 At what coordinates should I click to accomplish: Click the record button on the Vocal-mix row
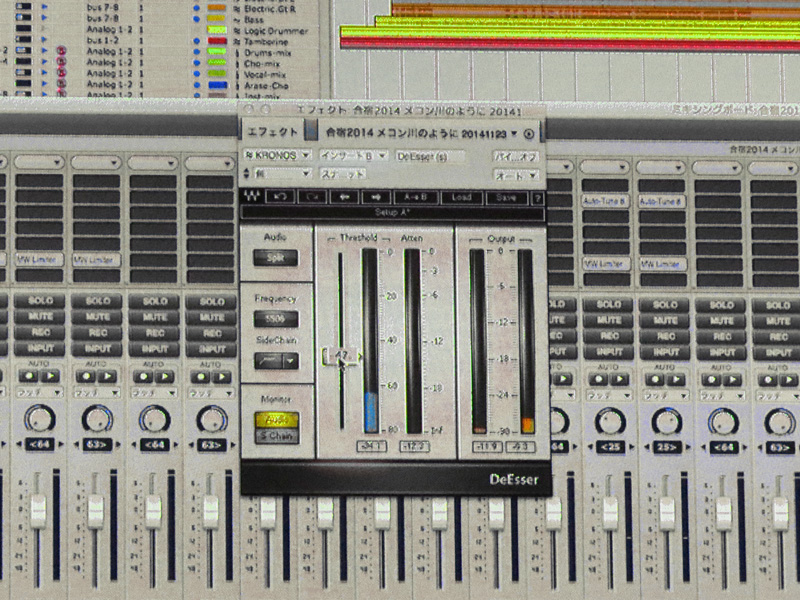pos(61,73)
